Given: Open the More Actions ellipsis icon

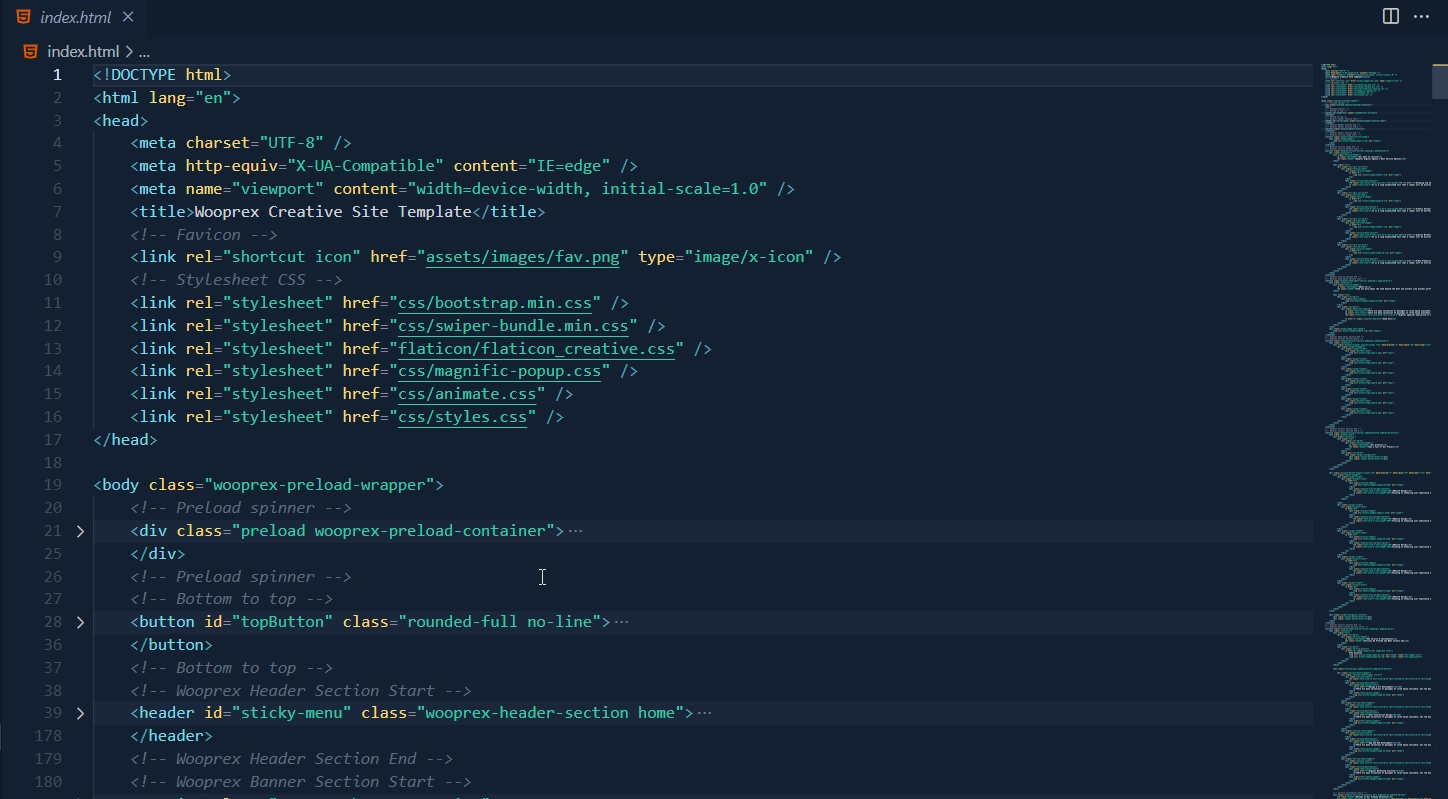Looking at the screenshot, I should coord(1422,16).
